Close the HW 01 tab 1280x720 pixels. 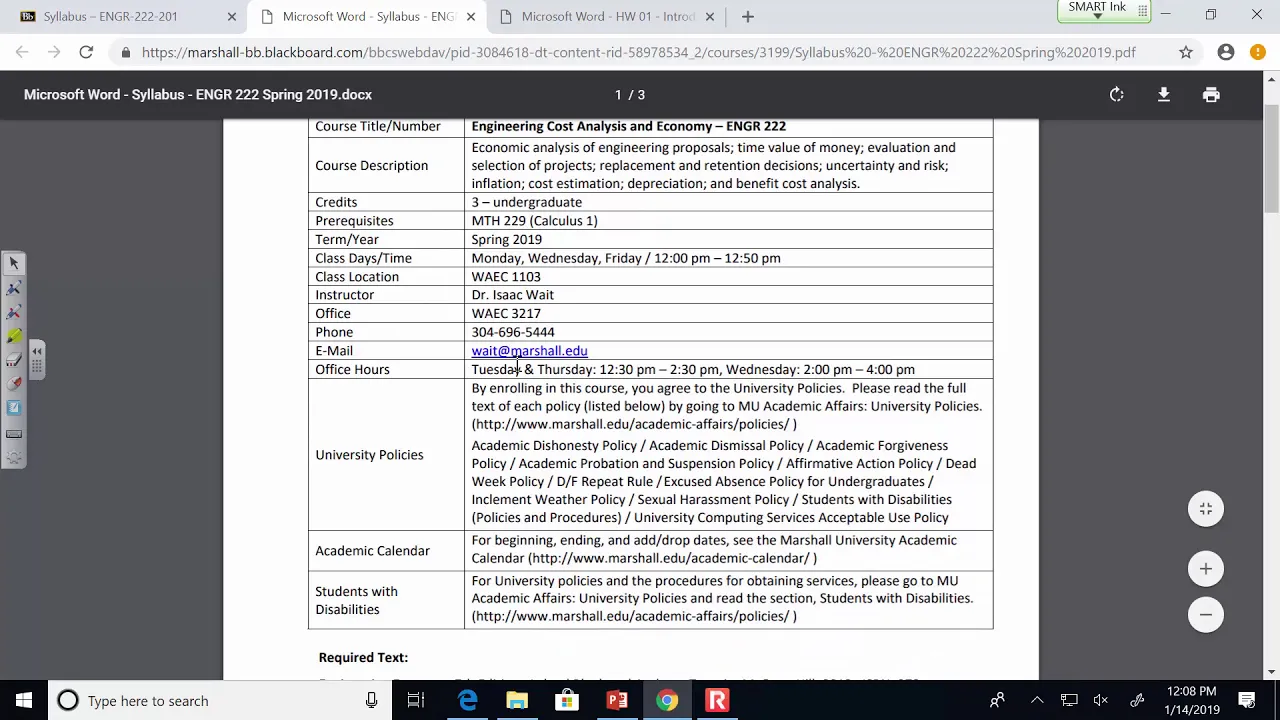710,16
